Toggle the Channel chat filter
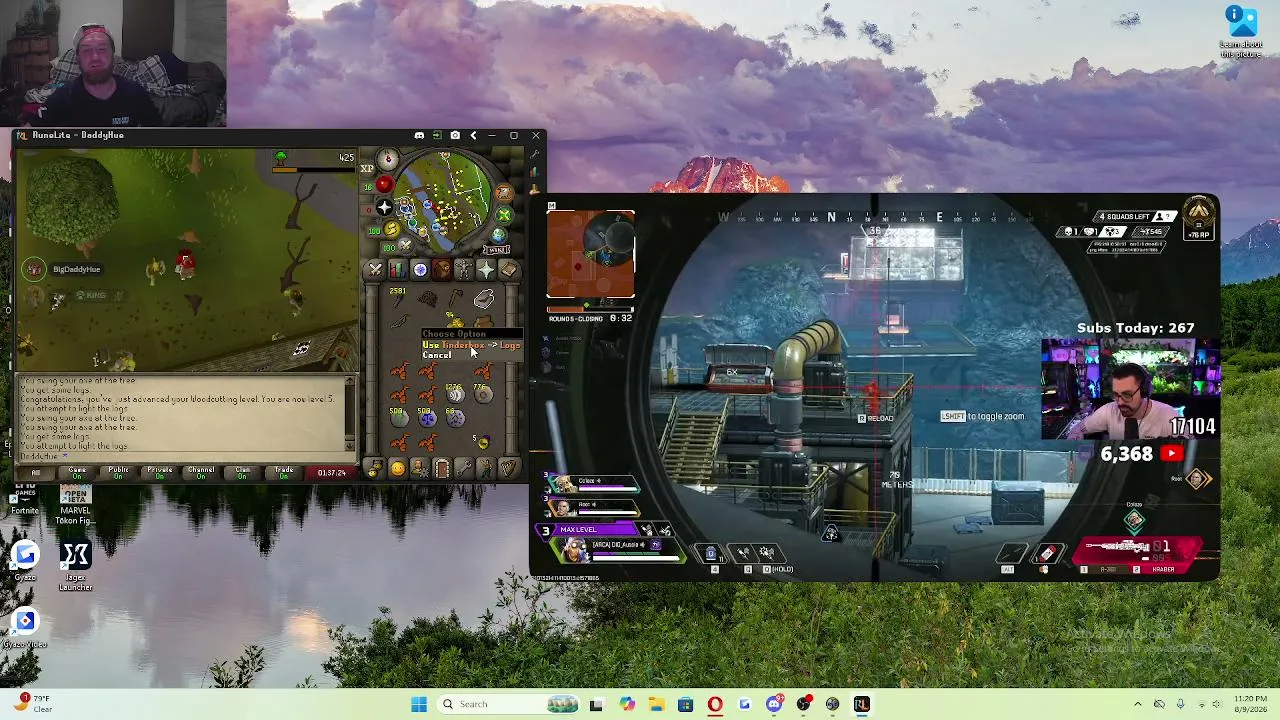Viewport: 1280px width, 720px height. tap(201, 472)
